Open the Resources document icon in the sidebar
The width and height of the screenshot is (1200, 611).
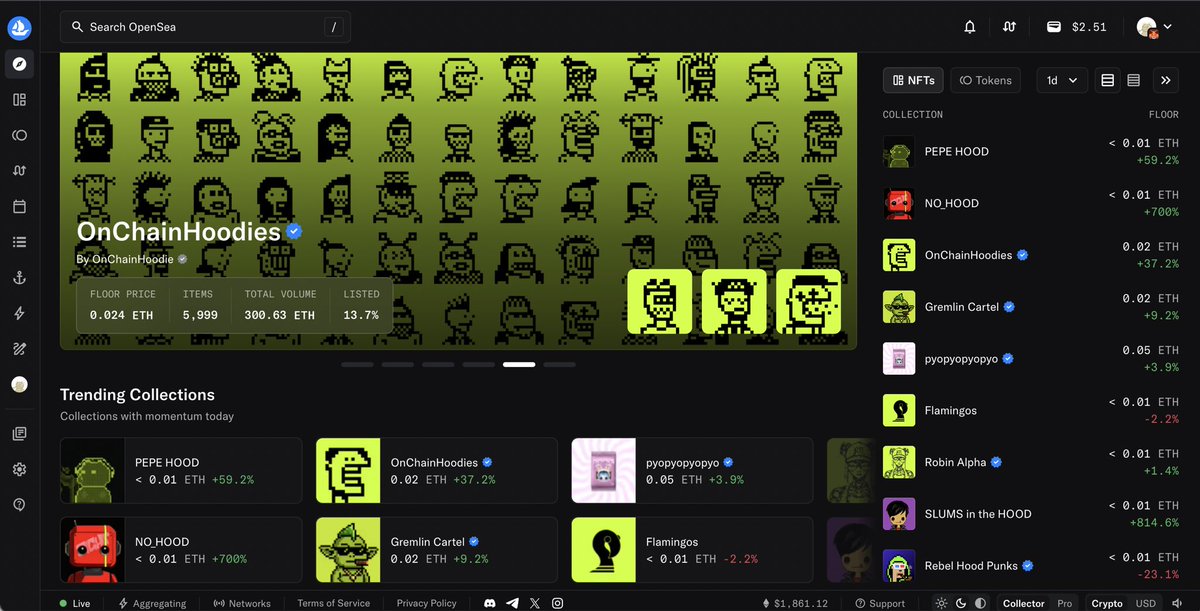click(x=19, y=434)
